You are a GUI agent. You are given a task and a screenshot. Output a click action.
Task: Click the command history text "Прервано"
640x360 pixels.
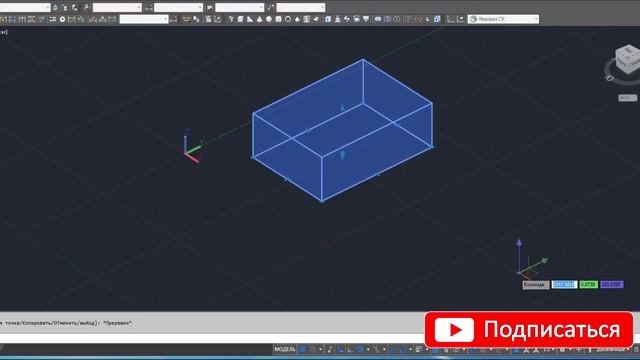(118, 323)
